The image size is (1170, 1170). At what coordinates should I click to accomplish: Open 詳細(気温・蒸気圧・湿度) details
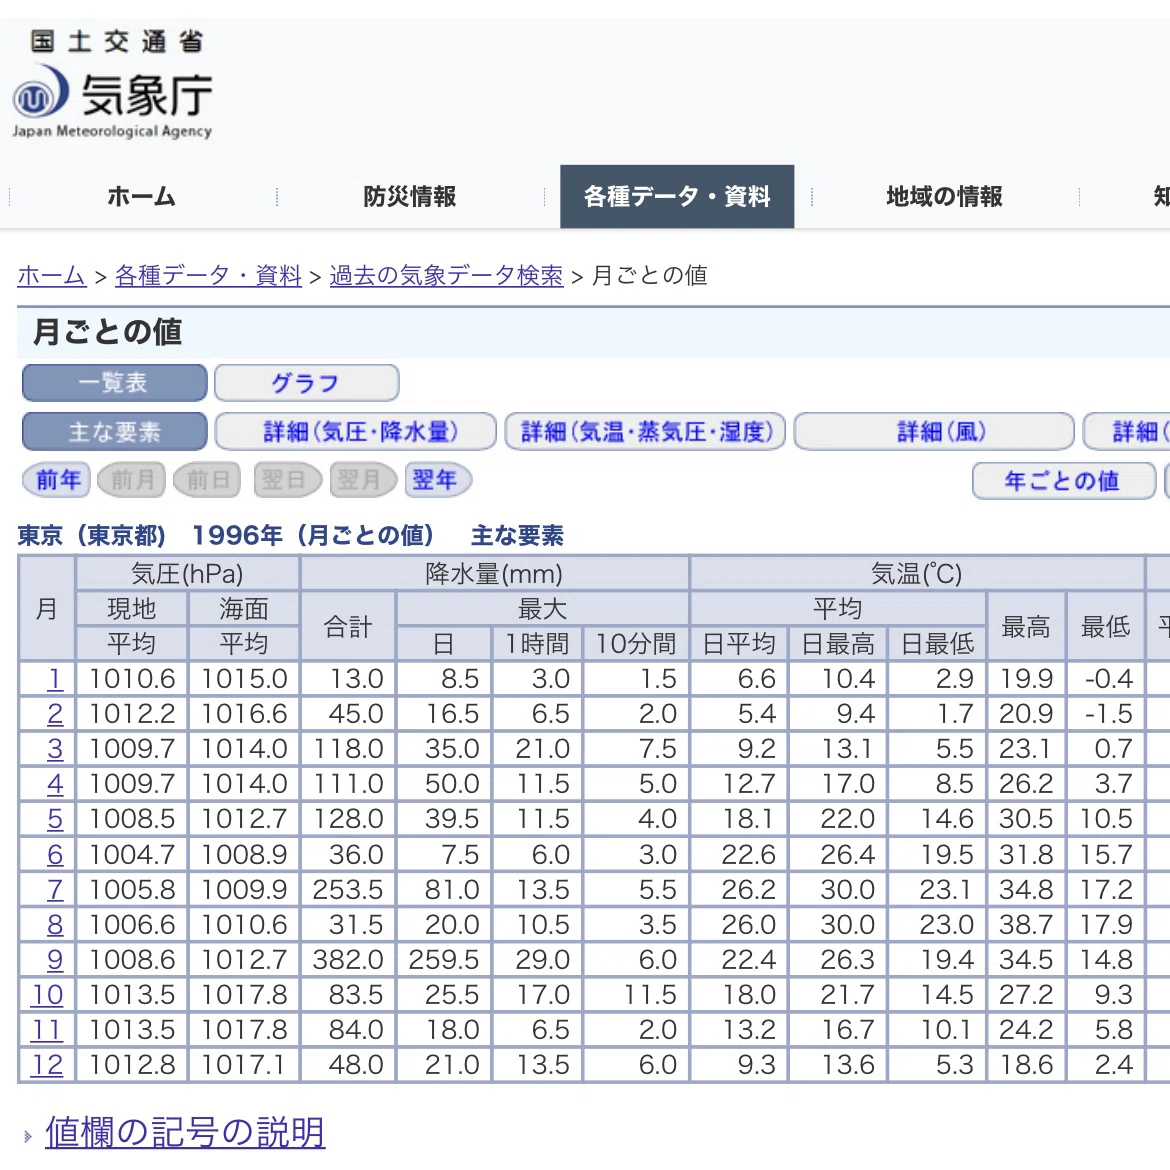click(x=645, y=431)
